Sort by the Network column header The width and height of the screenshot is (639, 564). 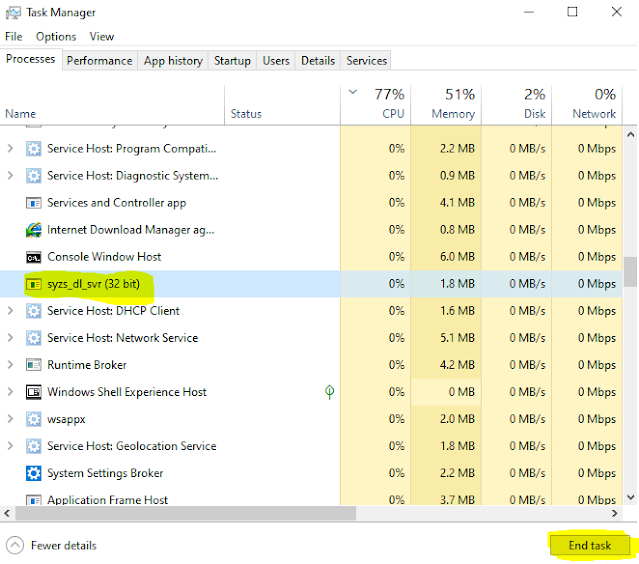[x=587, y=105]
